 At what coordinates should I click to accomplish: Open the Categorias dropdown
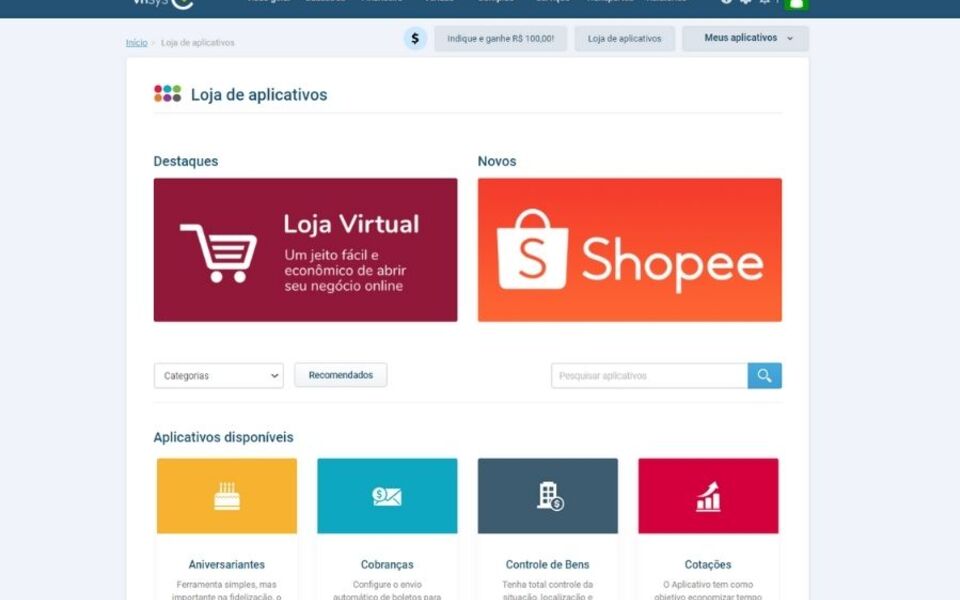pyautogui.click(x=219, y=375)
